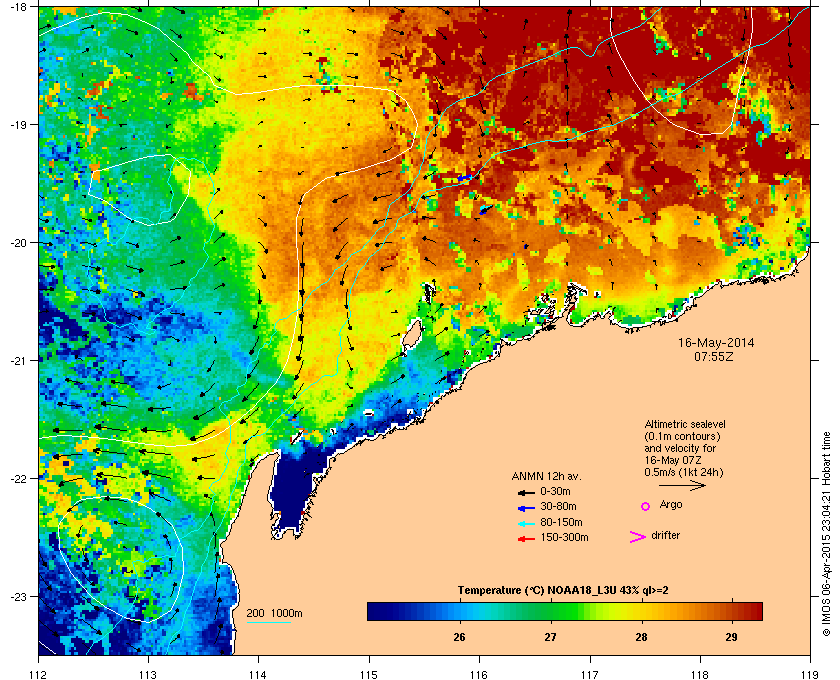Click the red 150-300m arrow legend icon
Viewport: 840px width, 680px height.
[527, 539]
